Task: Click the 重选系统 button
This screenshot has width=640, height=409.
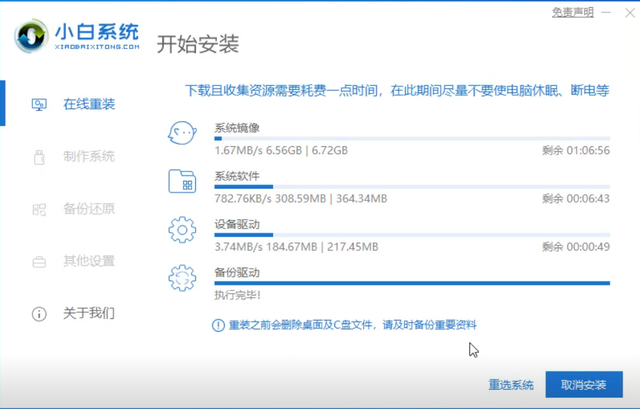Action: [511, 385]
